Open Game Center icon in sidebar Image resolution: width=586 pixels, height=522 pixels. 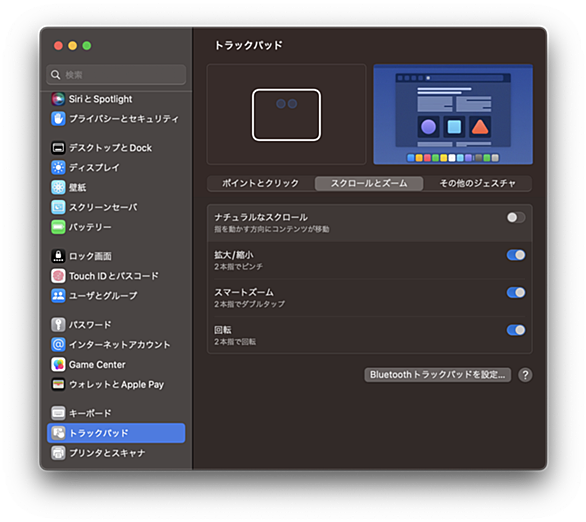click(58, 365)
